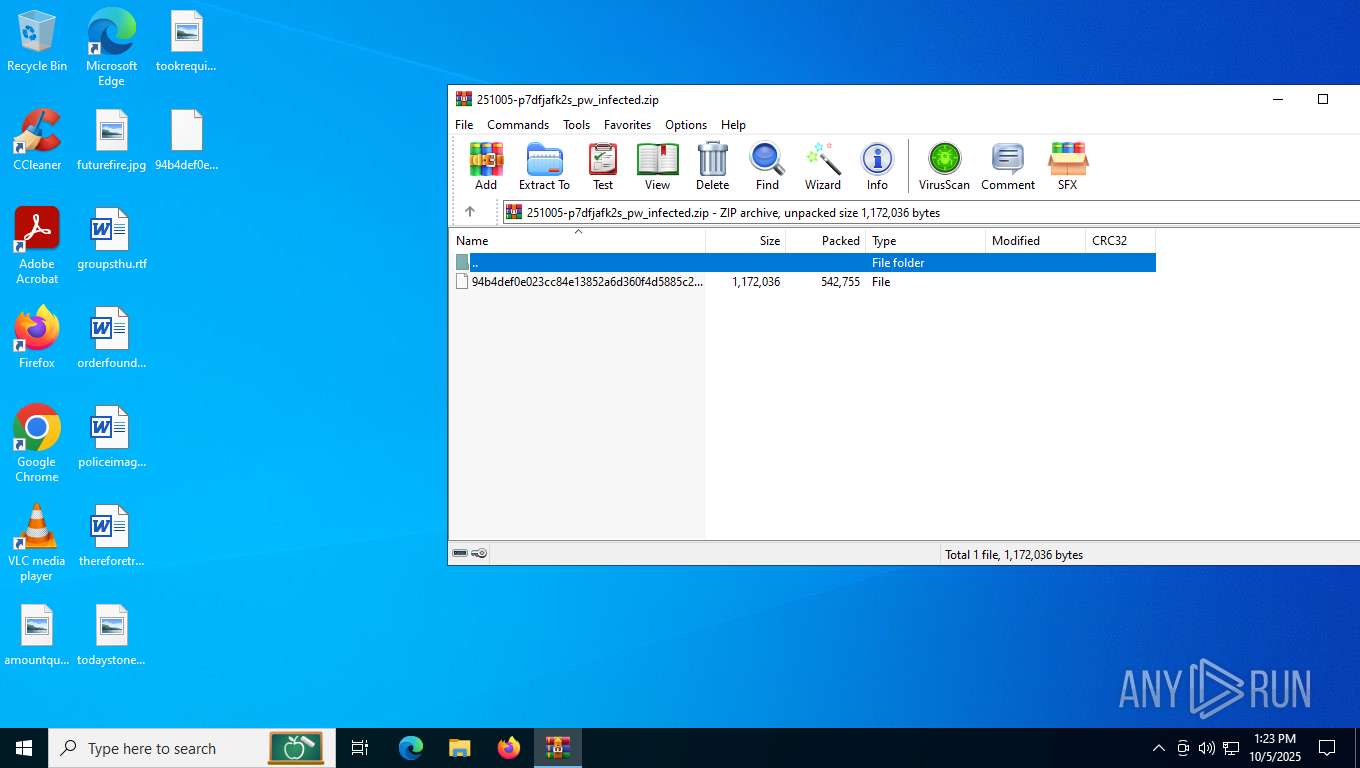Image resolution: width=1360 pixels, height=768 pixels.
Task: Select the amountqu... desktop image file
Action: [37, 634]
